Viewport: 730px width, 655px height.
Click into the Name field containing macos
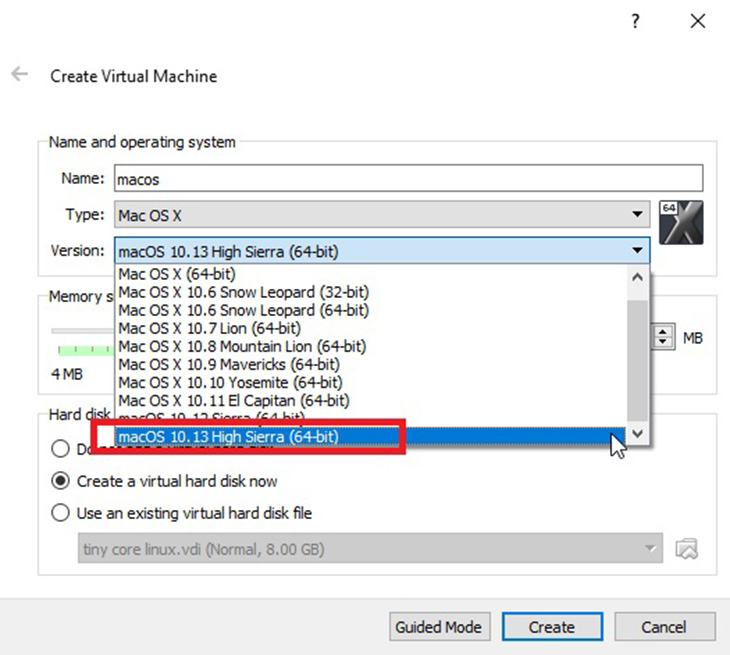(408, 178)
